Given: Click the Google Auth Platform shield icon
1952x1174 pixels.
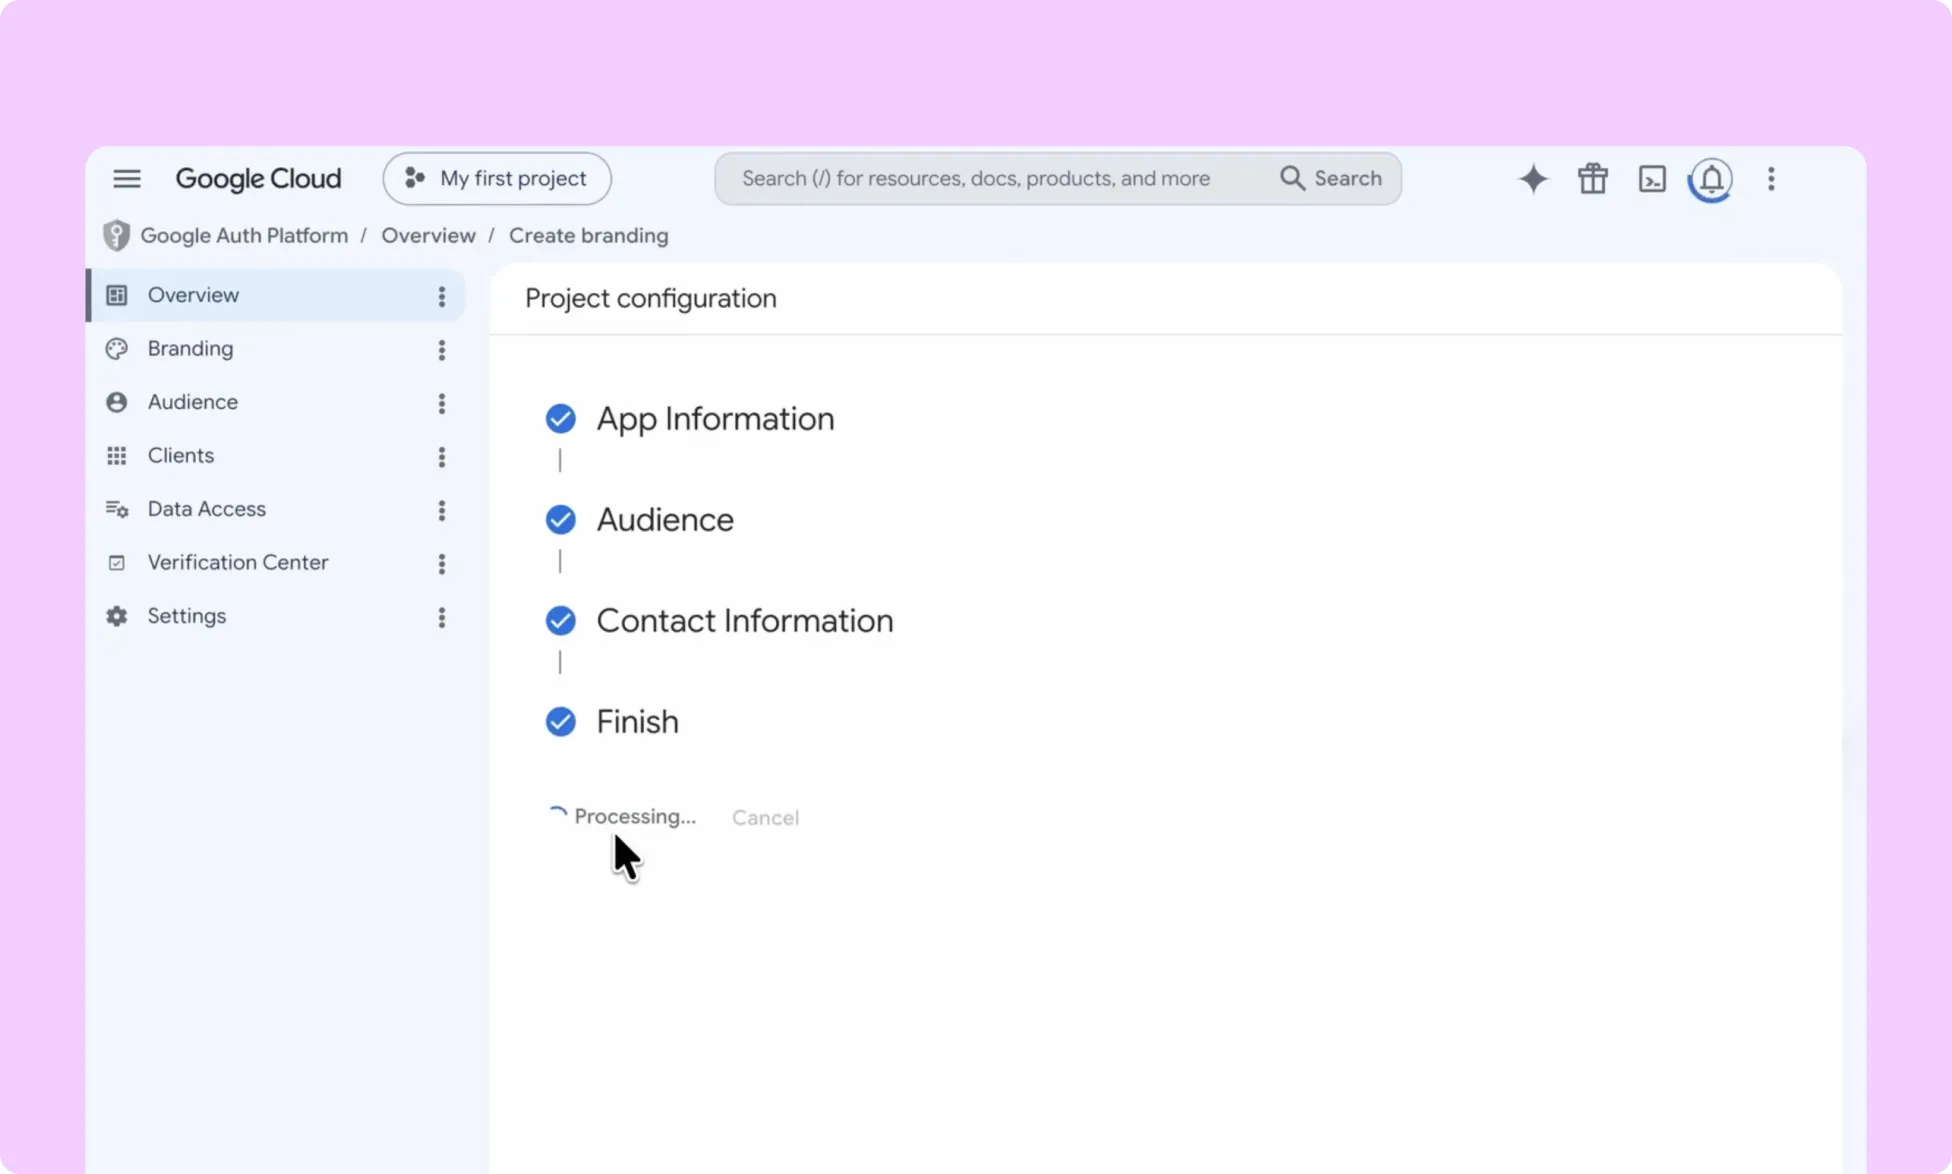Looking at the screenshot, I should (x=117, y=235).
